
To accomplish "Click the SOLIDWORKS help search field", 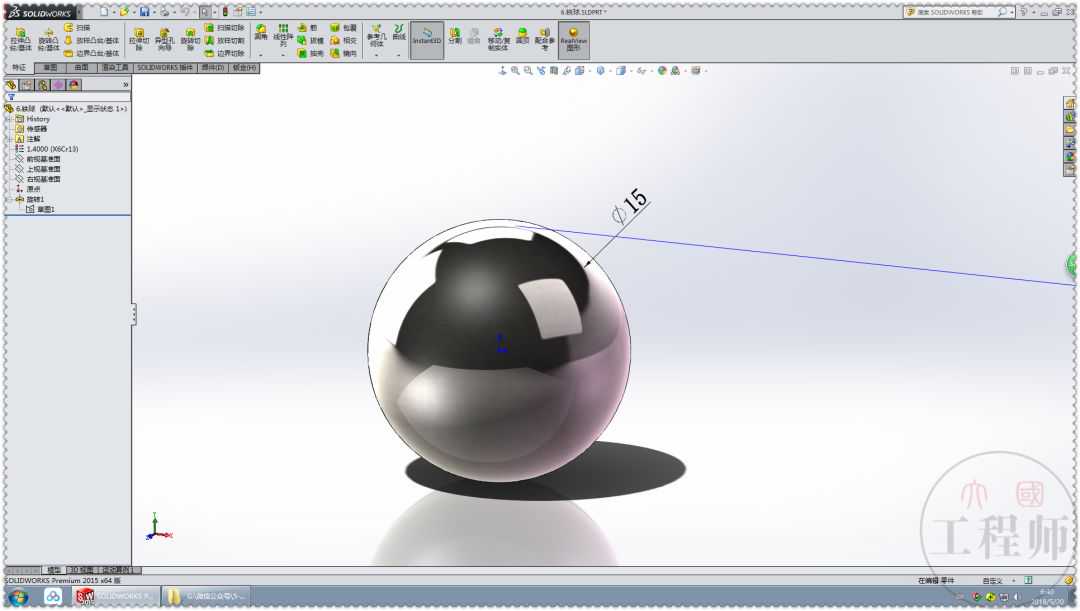I will 953,12.
